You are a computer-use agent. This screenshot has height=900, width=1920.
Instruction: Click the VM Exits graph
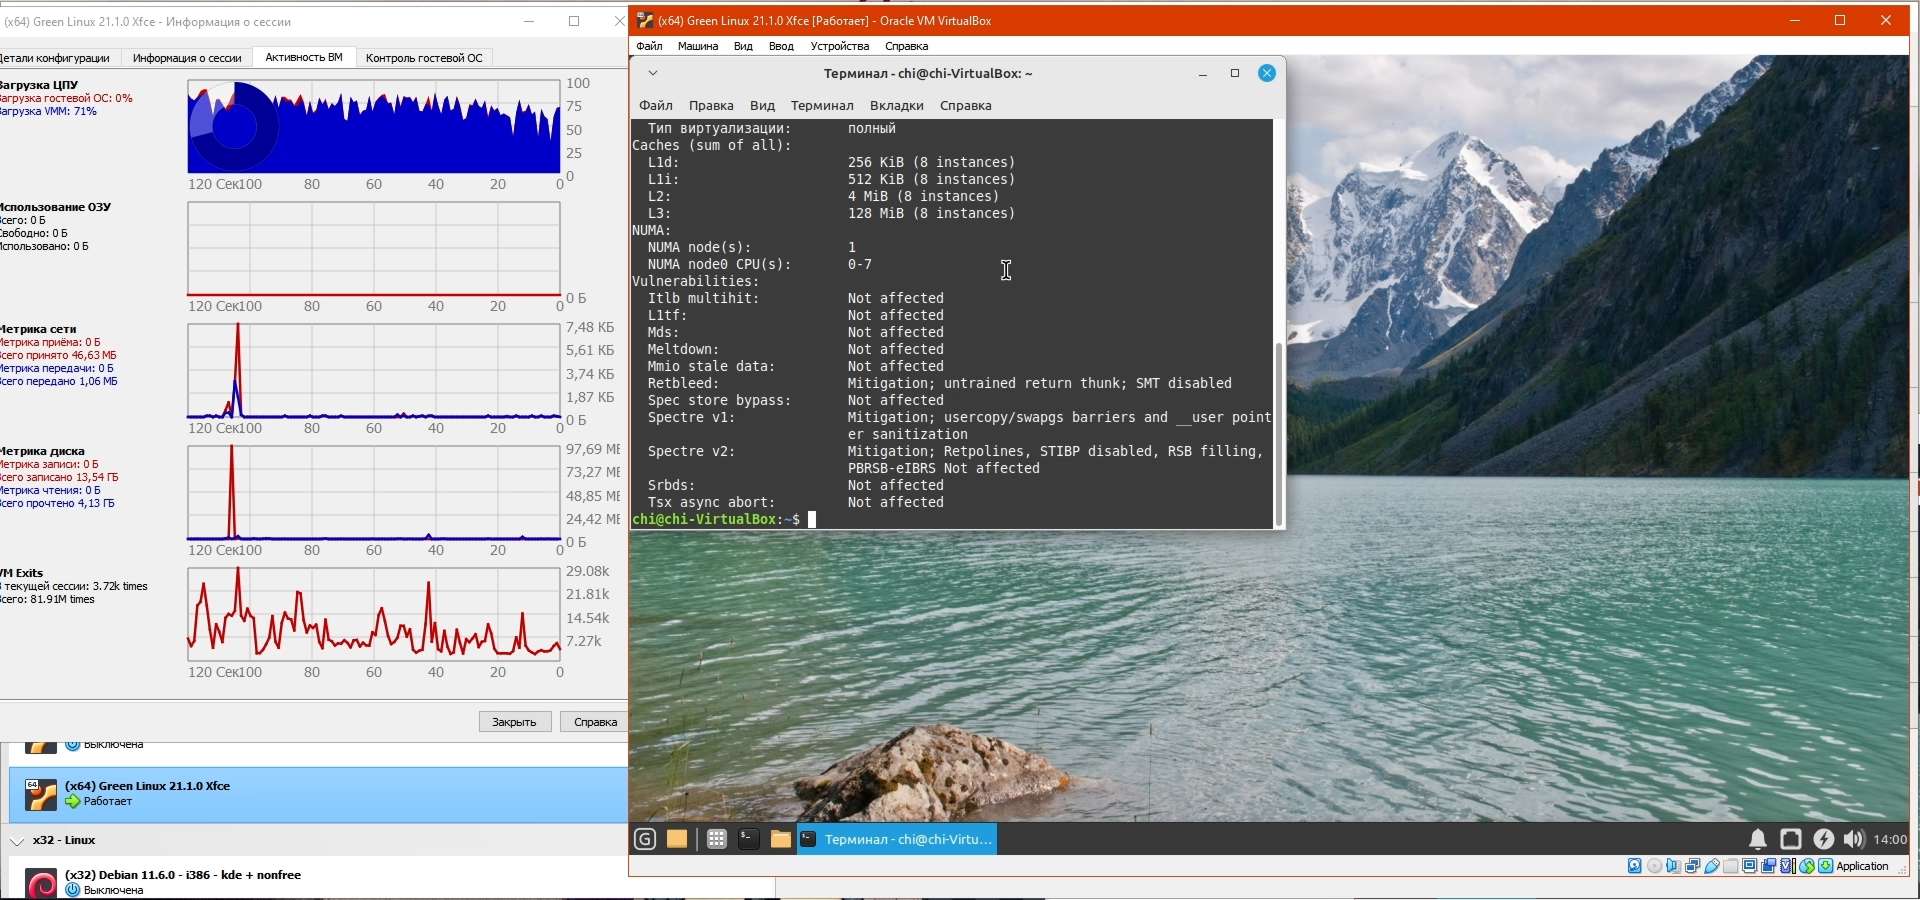(x=374, y=615)
